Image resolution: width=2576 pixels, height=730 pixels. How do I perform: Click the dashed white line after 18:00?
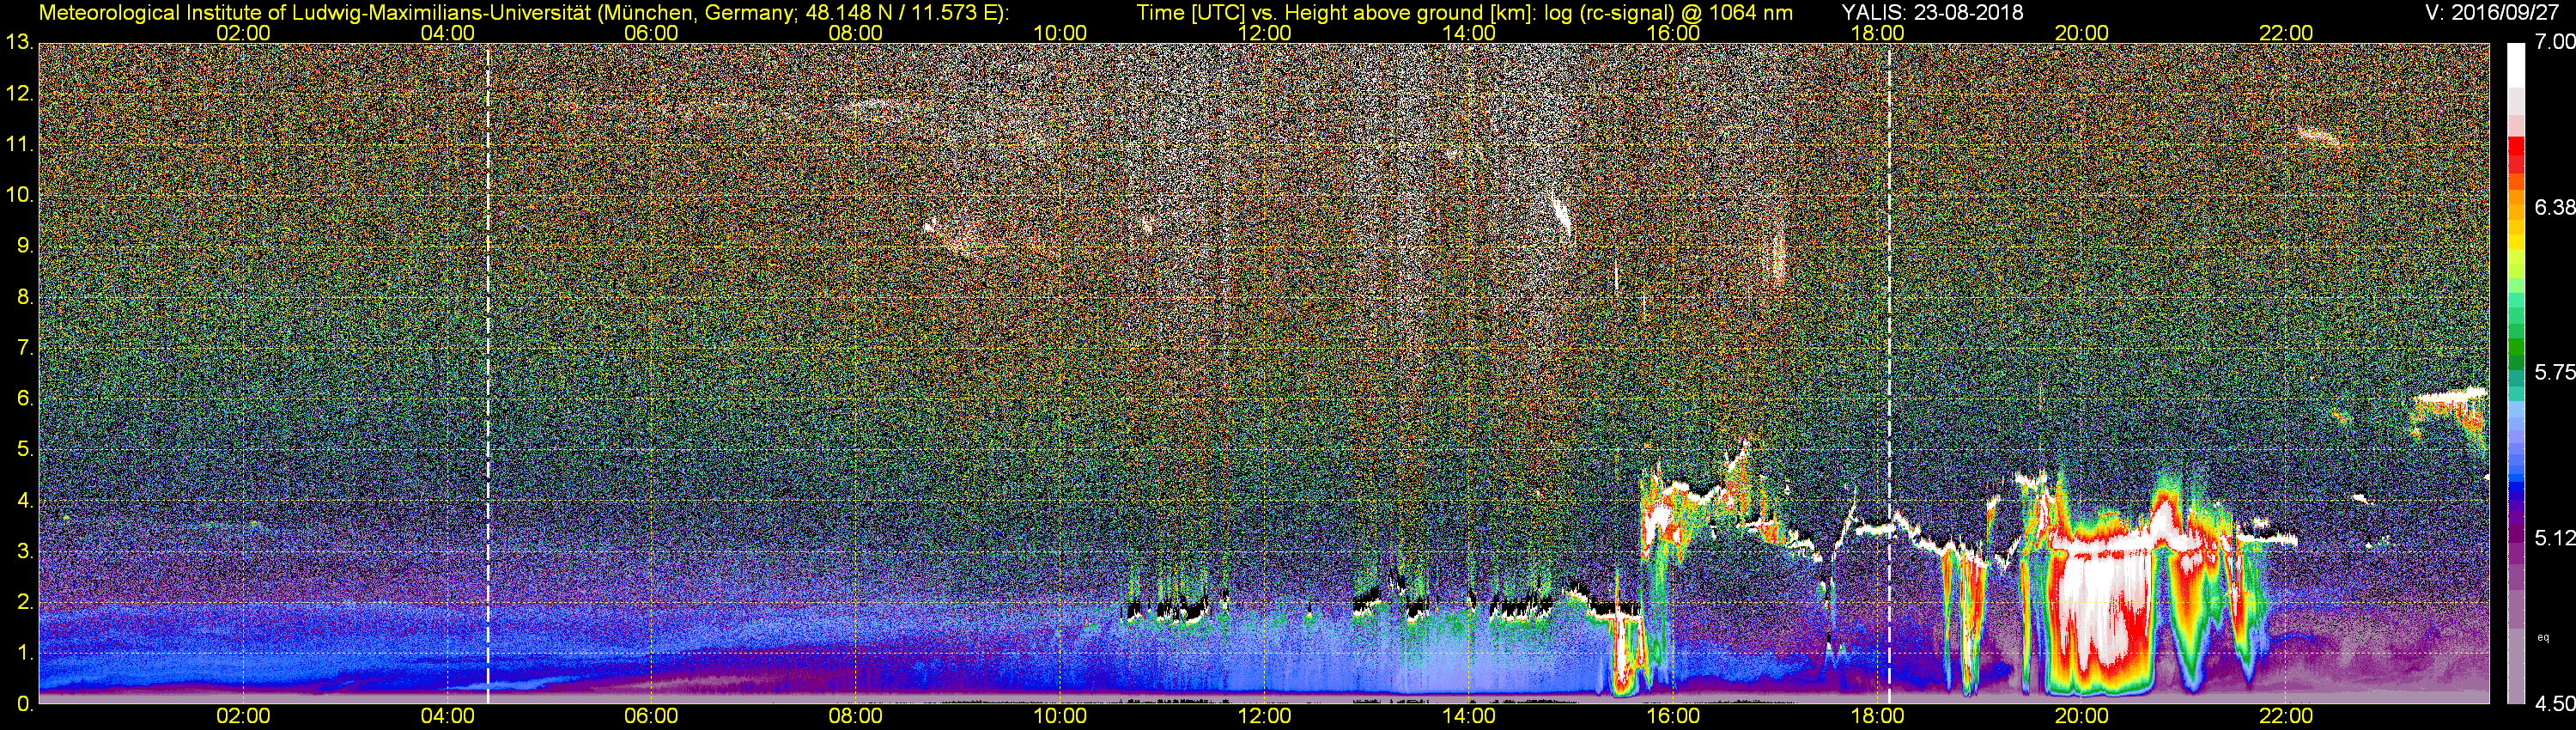click(x=1889, y=373)
